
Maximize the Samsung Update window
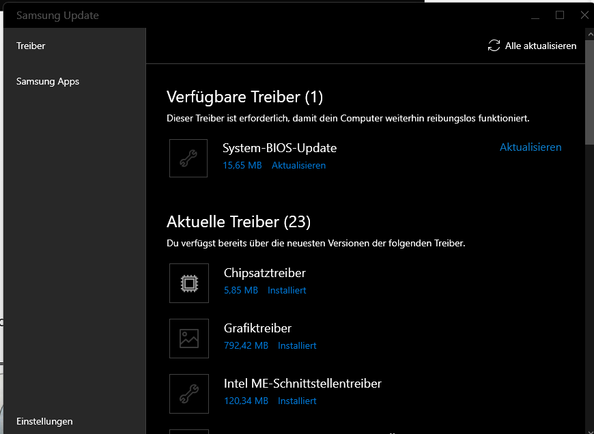coord(560,15)
